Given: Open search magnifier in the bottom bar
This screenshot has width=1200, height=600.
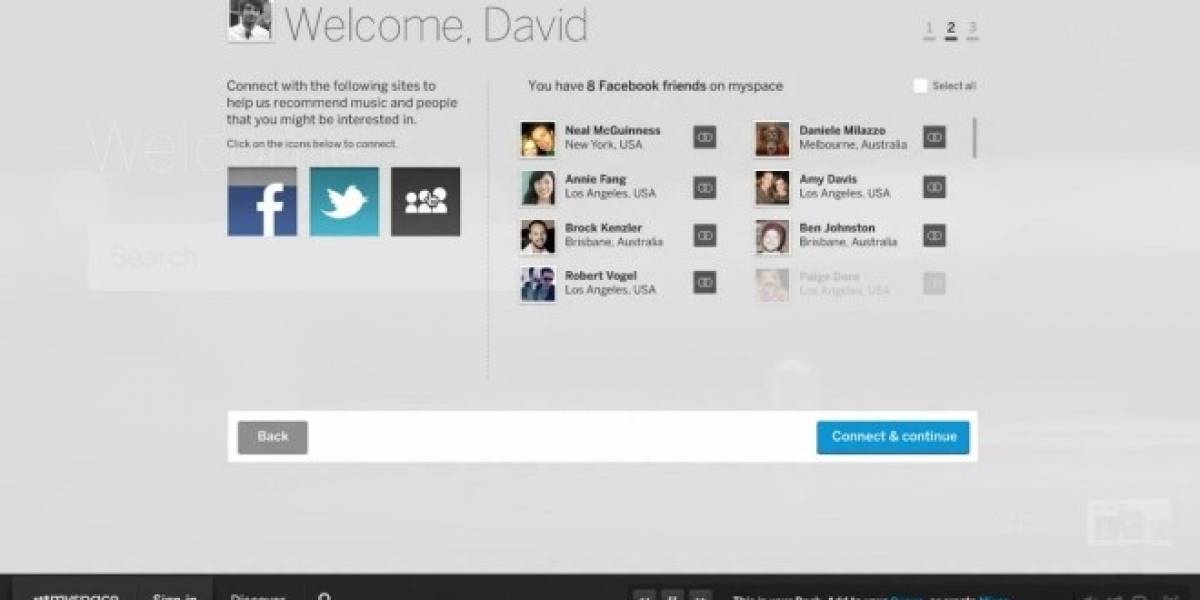Looking at the screenshot, I should pos(324,597).
